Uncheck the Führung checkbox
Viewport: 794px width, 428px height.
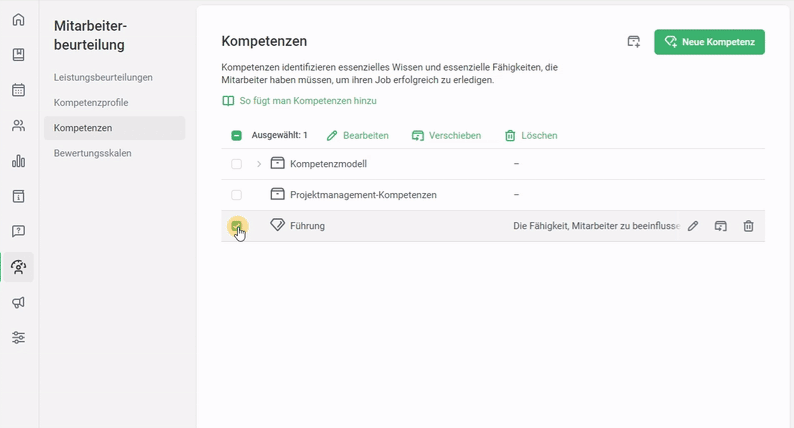[236, 226]
